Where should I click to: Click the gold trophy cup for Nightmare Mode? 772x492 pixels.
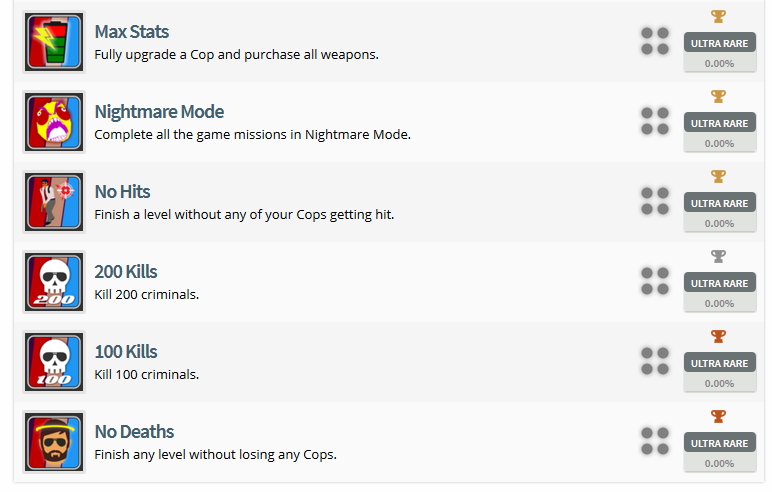[718, 96]
